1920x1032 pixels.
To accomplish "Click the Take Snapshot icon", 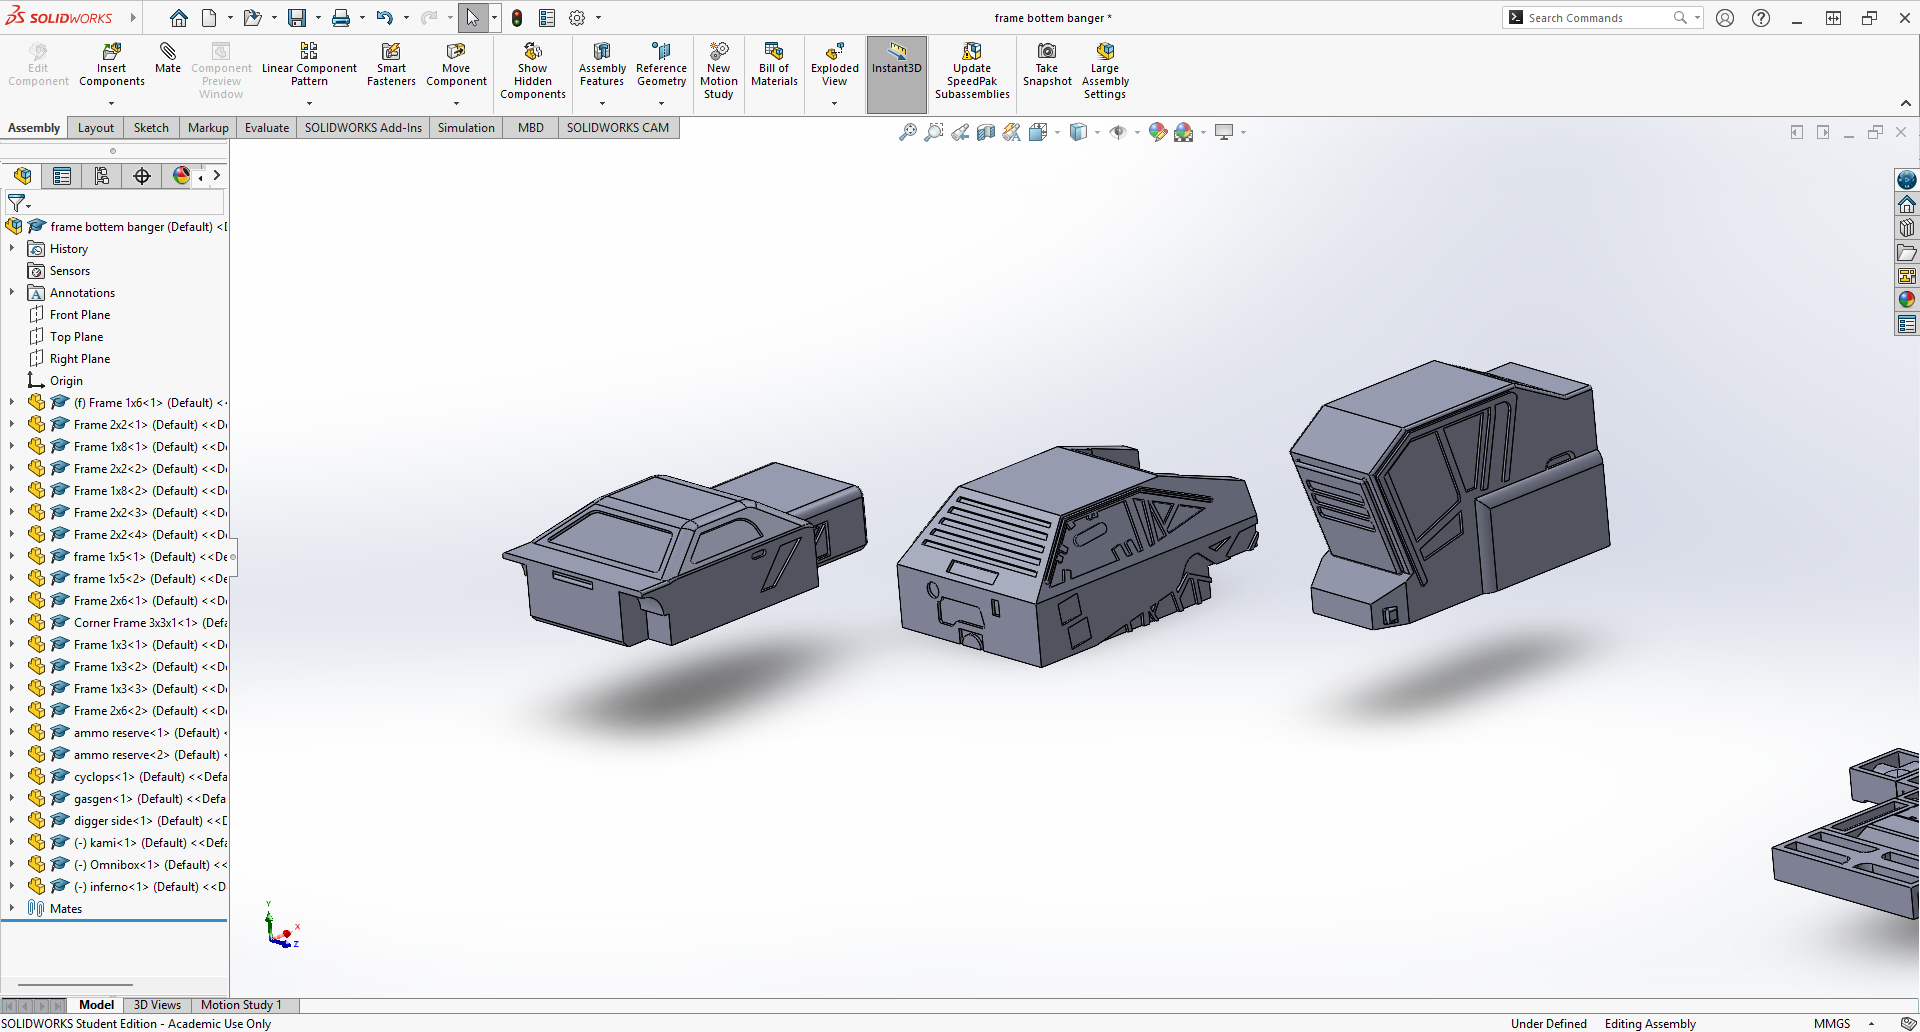I will coord(1047,52).
